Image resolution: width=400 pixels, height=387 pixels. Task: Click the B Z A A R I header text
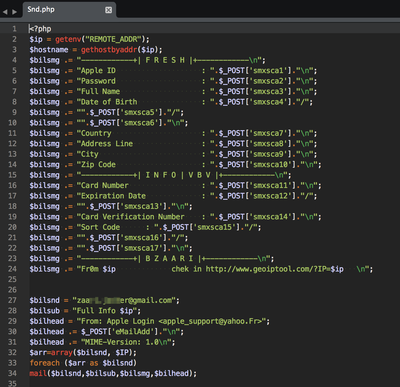point(169,259)
